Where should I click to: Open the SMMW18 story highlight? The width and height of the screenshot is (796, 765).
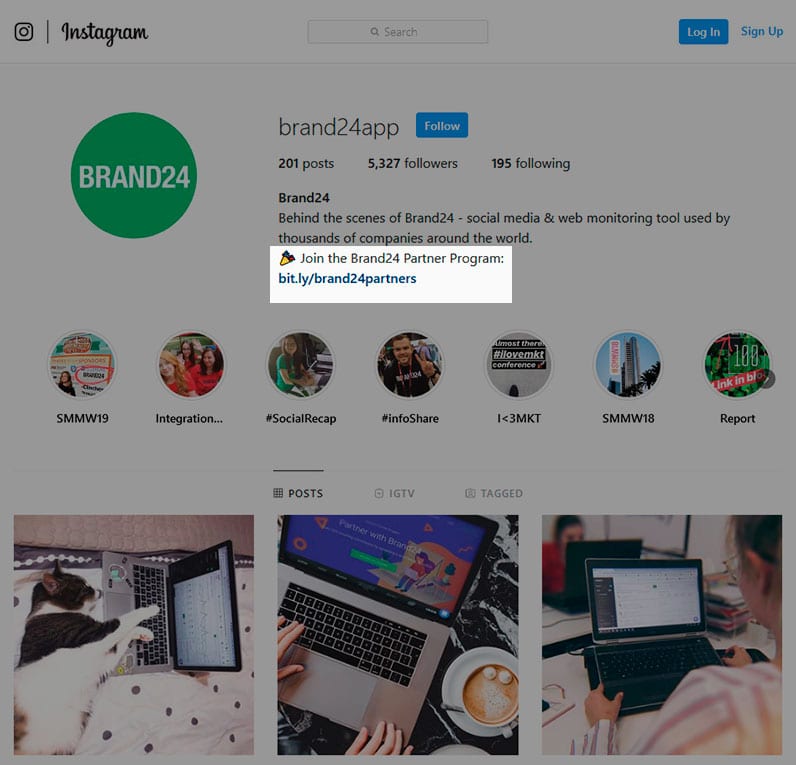pyautogui.click(x=628, y=364)
